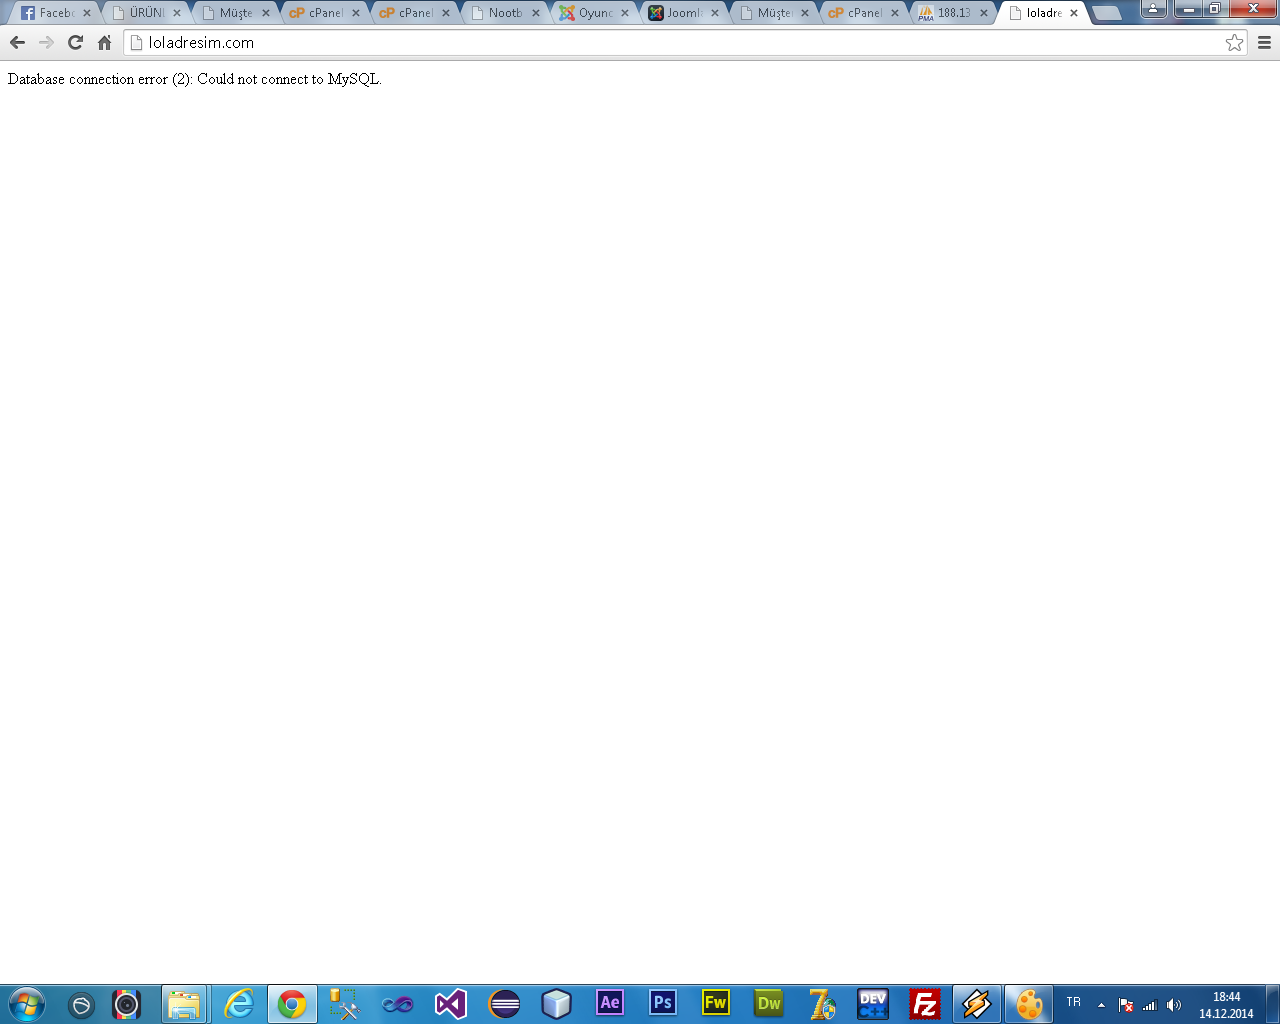Click the Chrome user profile button
1280x1024 pixels.
click(1153, 9)
